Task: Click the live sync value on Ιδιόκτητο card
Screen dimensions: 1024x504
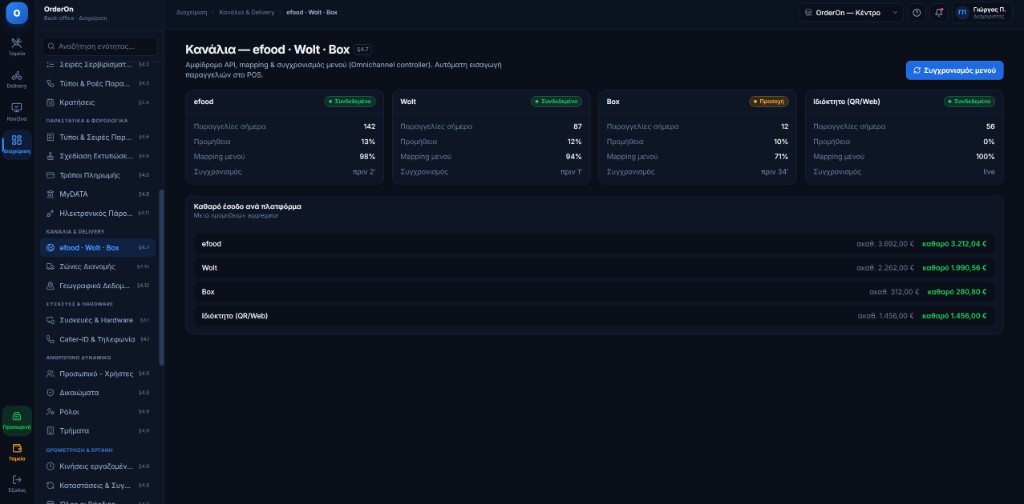Action: click(989, 172)
